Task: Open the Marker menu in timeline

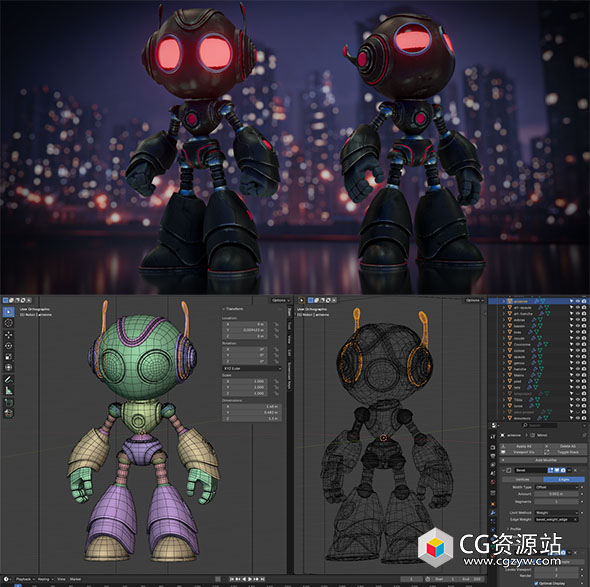Action: (75, 579)
